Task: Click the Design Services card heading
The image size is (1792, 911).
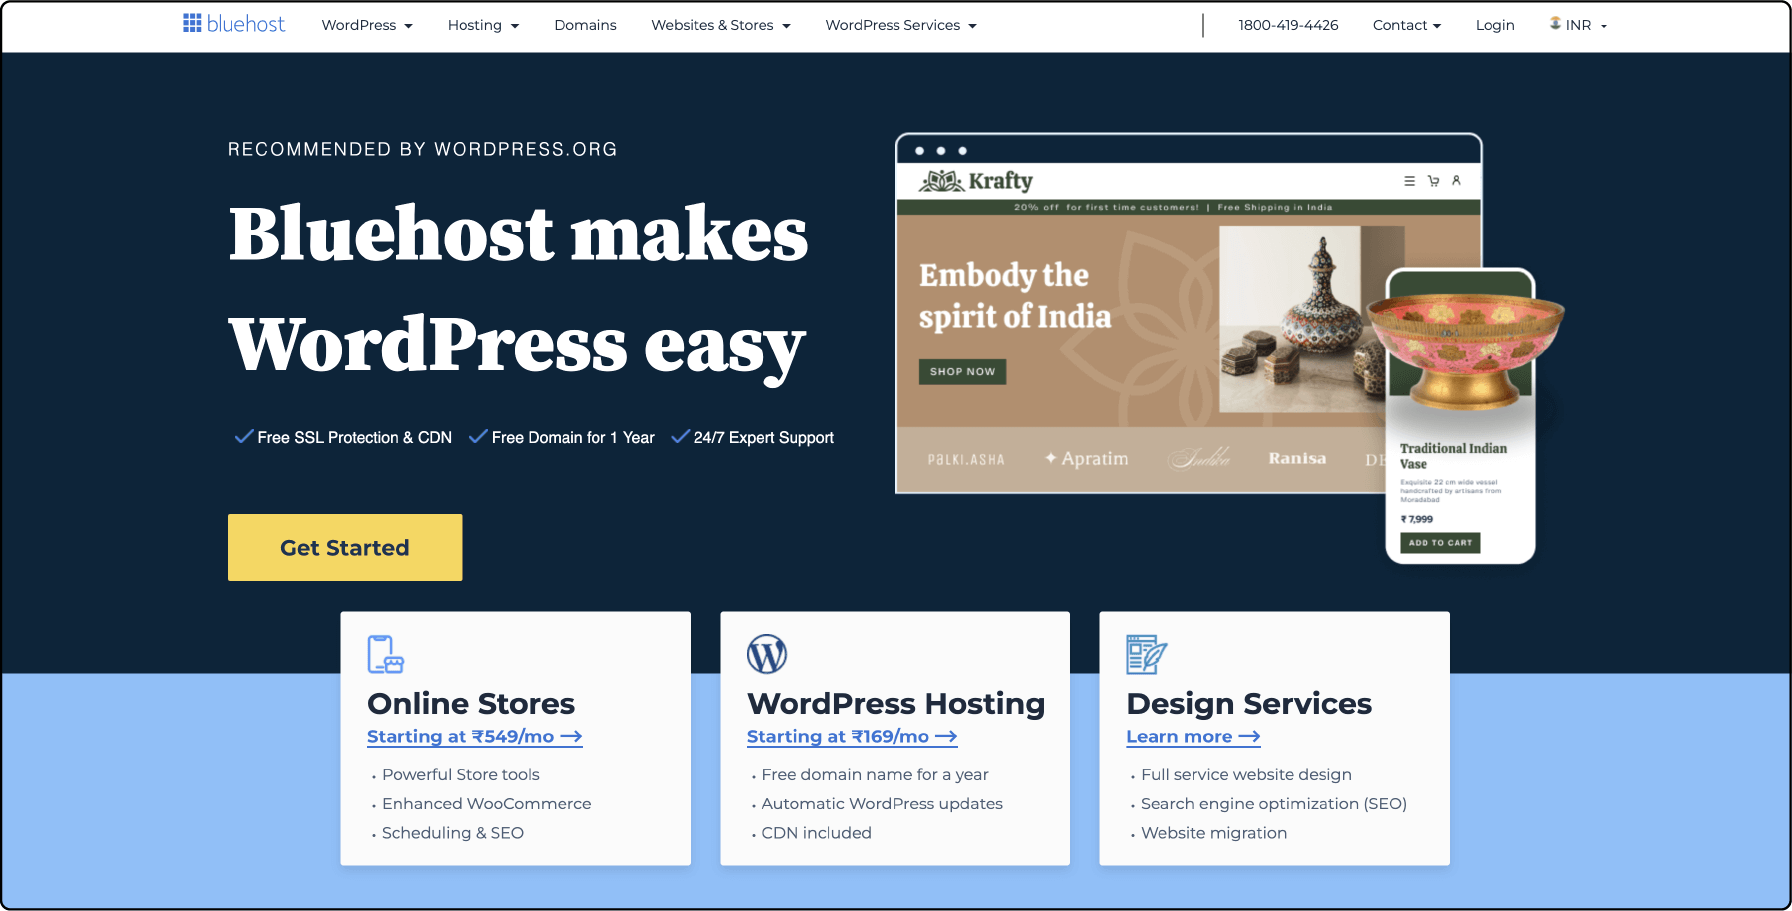Action: [1249, 703]
